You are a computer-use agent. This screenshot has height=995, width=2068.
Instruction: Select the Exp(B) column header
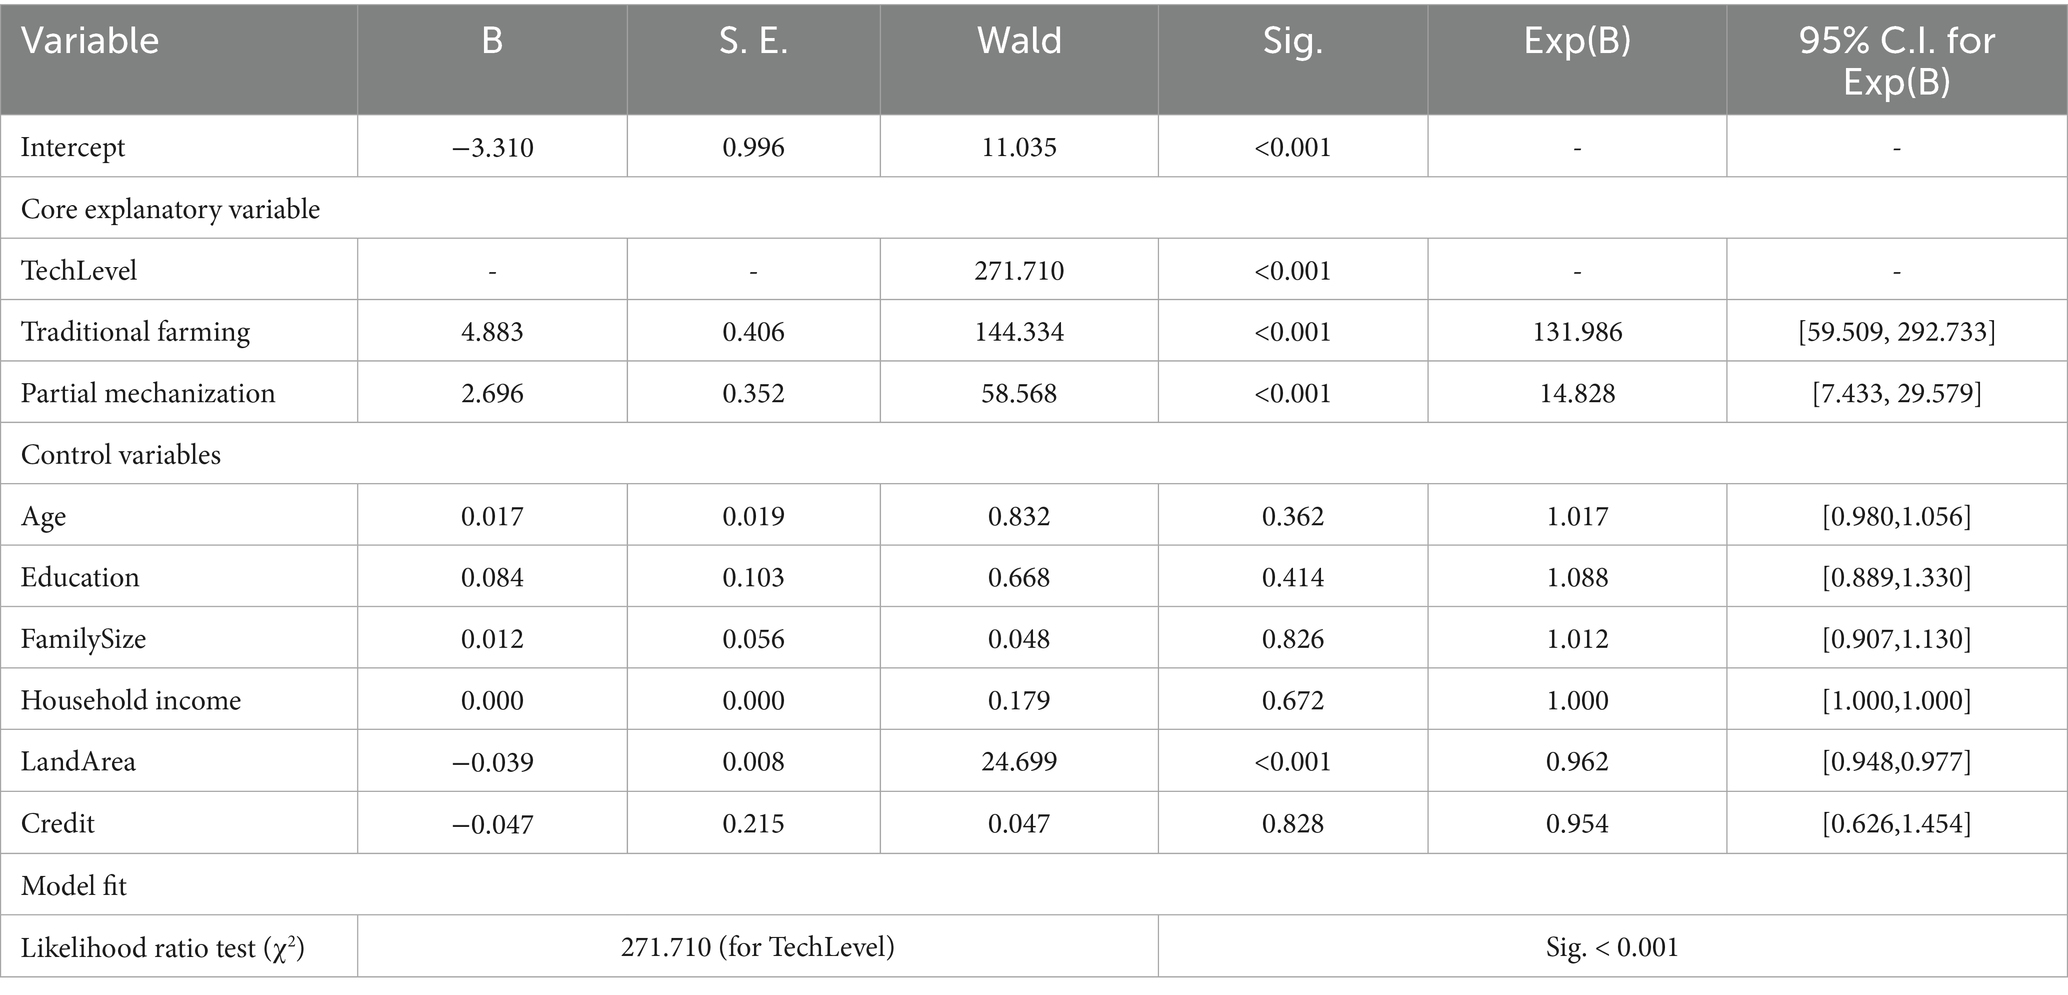[x=1576, y=41]
